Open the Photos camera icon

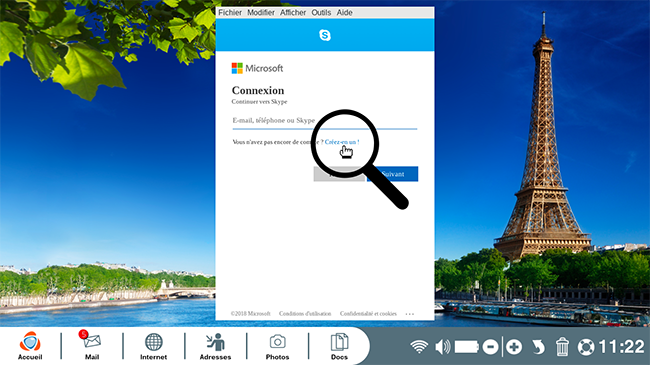(x=277, y=347)
